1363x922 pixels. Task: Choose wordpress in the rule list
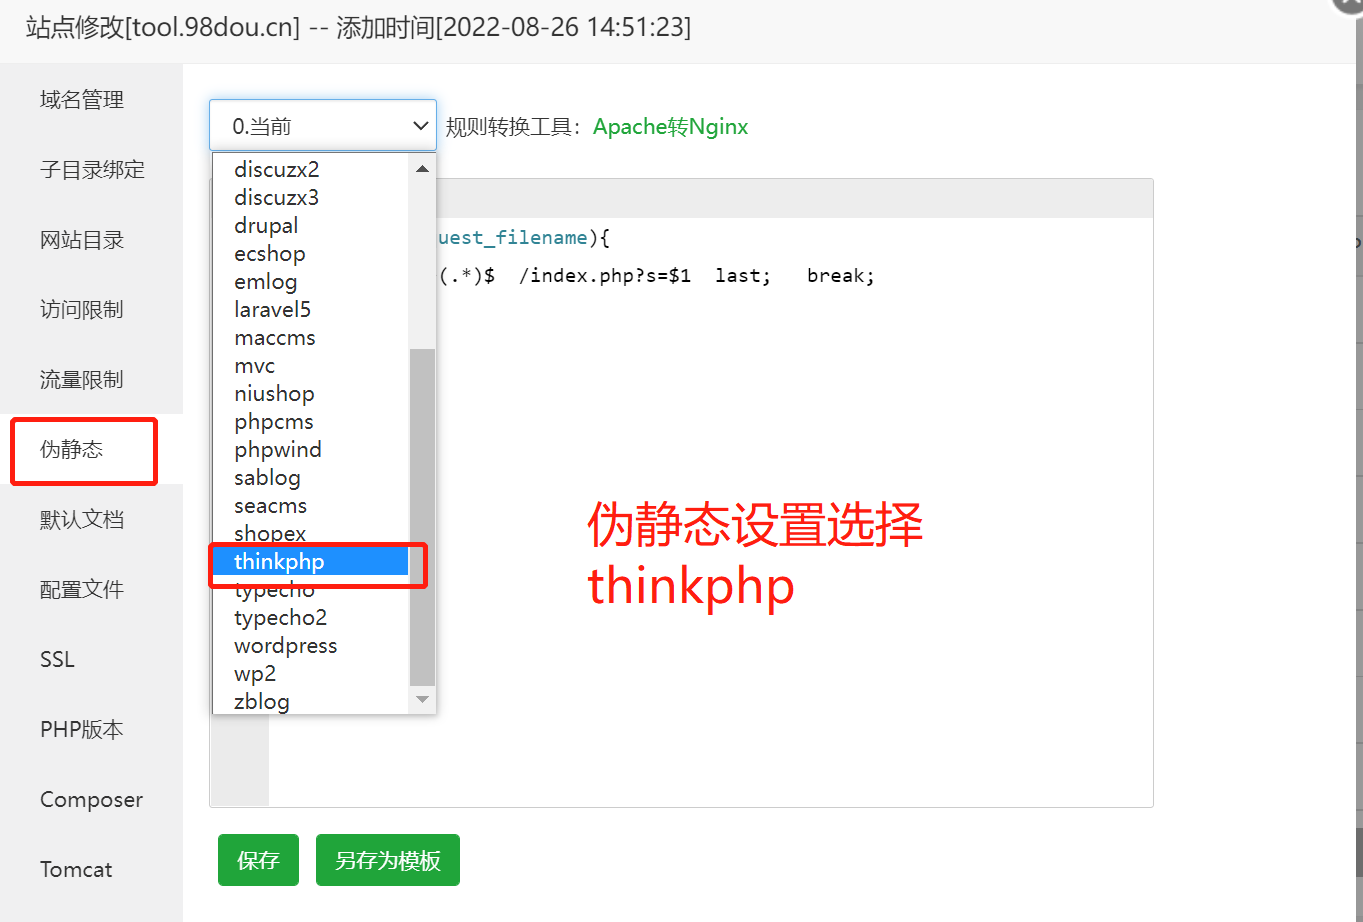coord(286,646)
